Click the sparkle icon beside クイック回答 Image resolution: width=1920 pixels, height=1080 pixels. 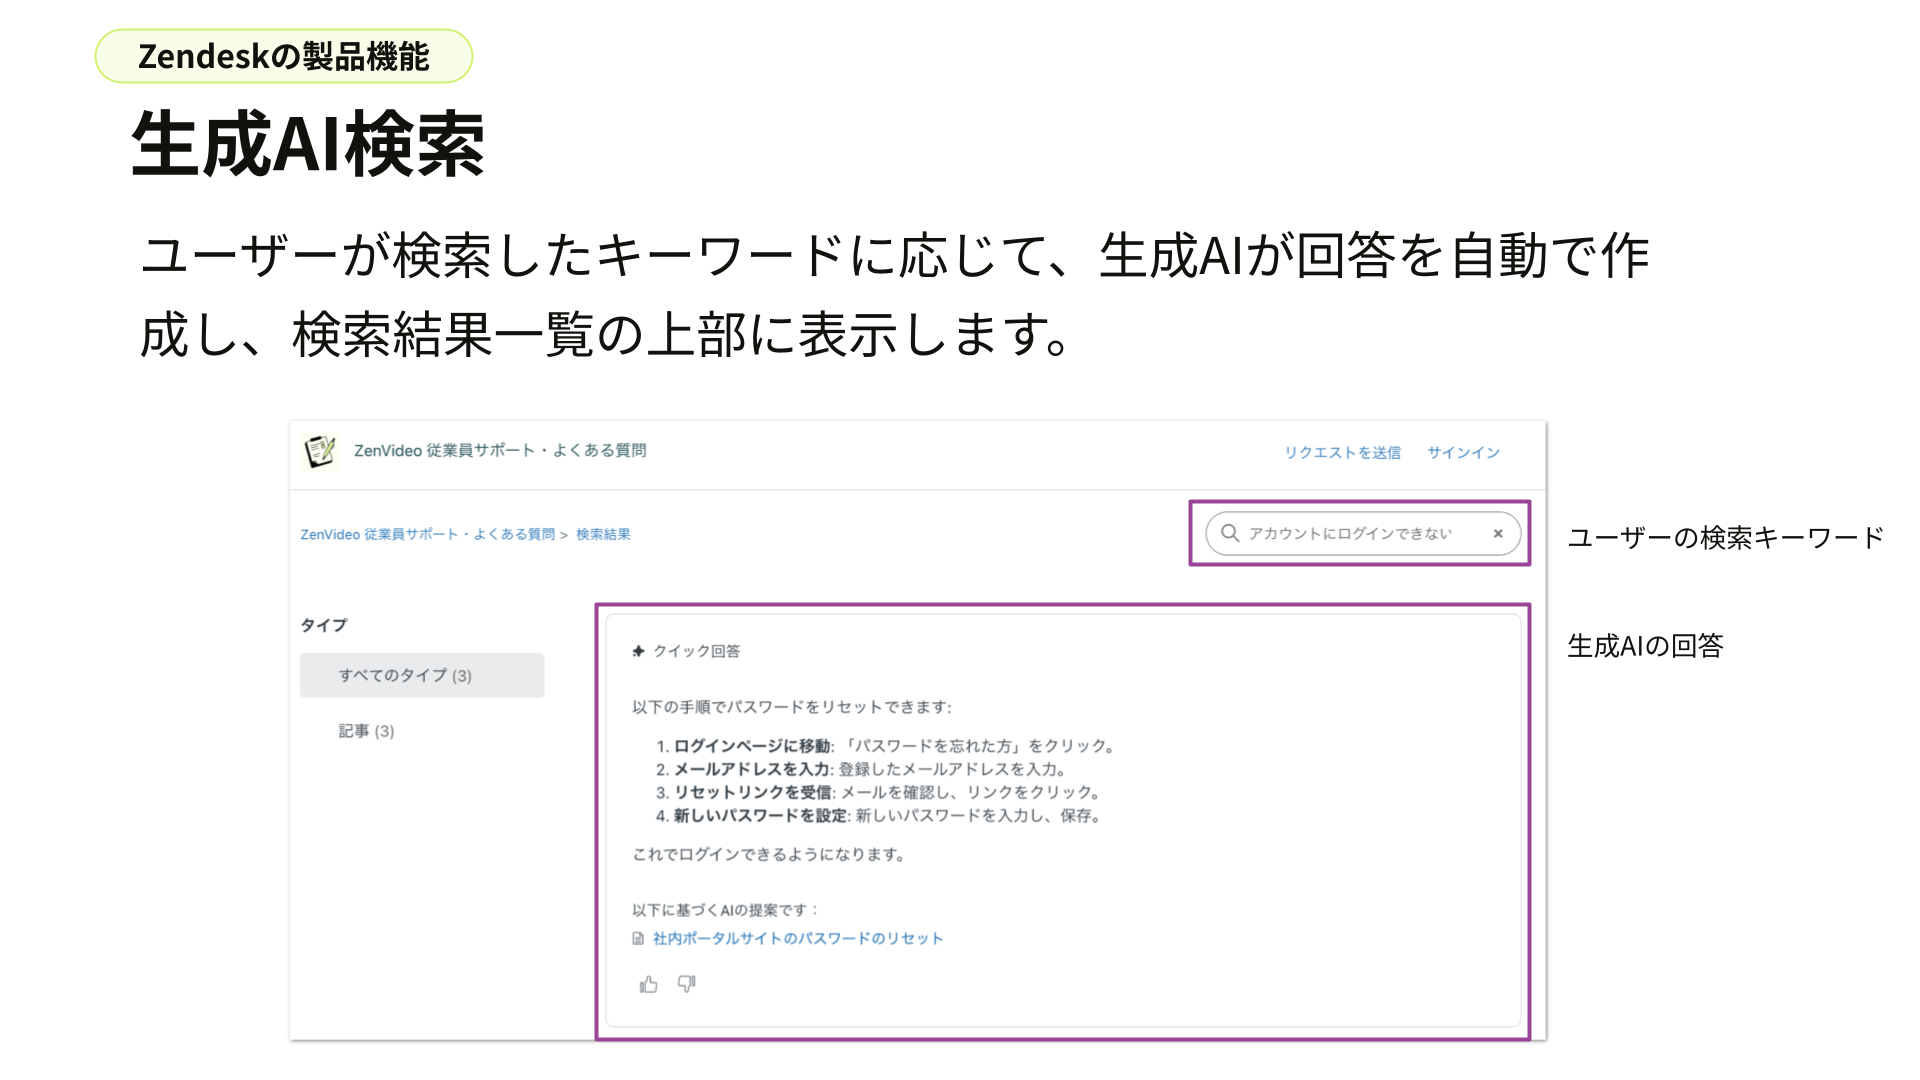[x=637, y=650]
